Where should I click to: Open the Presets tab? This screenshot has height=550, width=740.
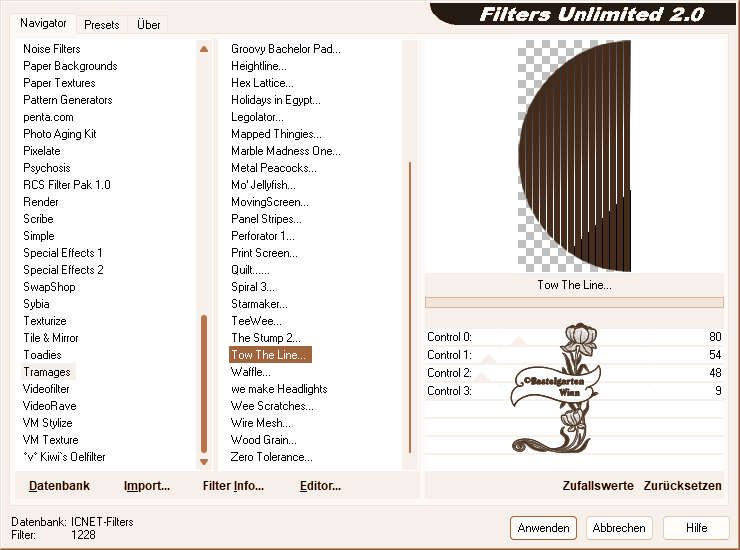[101, 25]
